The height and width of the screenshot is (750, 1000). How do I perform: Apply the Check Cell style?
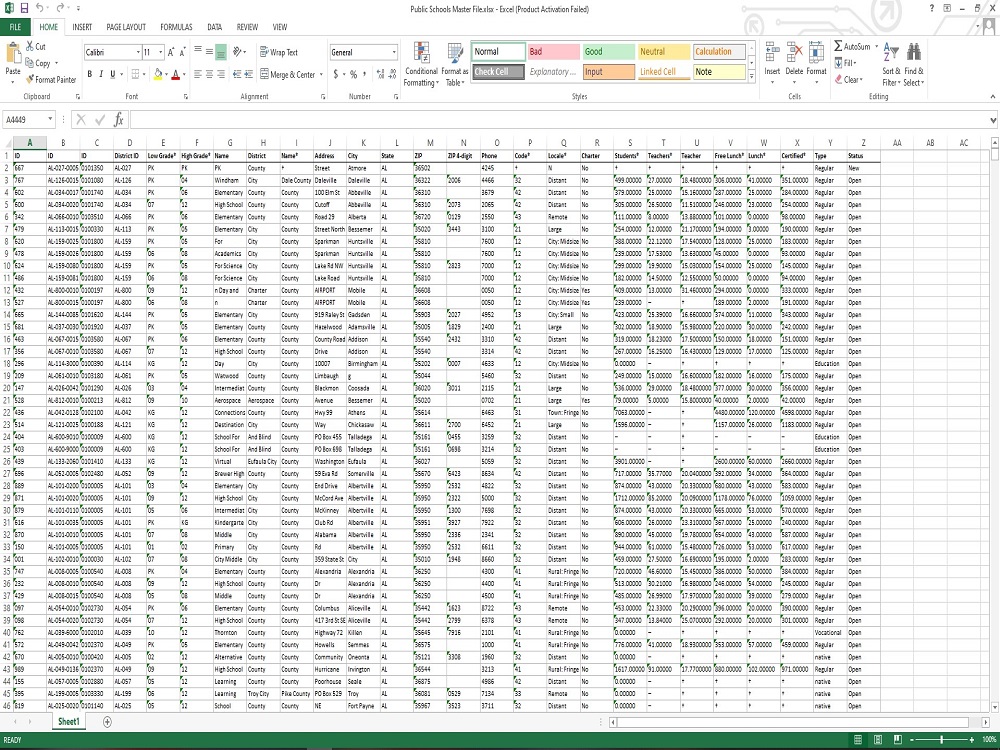tap(499, 72)
